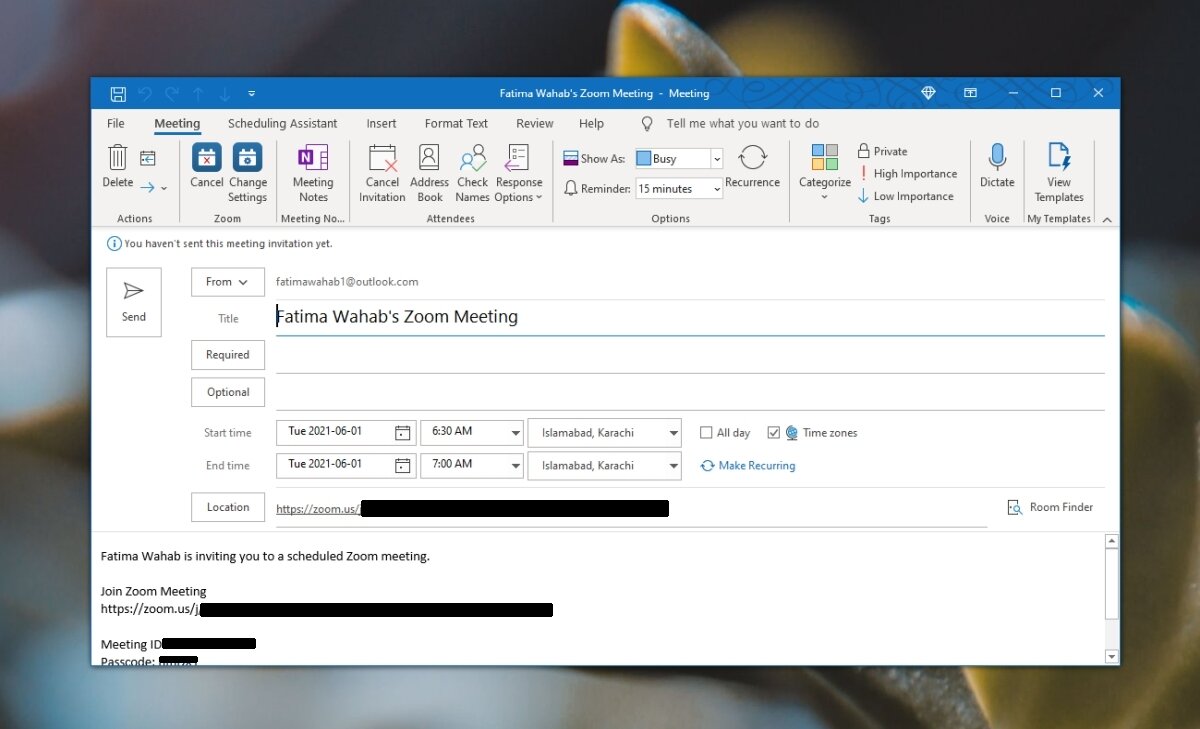This screenshot has width=1200, height=729.
Task: Click the Meeting Notes icon
Action: click(x=313, y=170)
